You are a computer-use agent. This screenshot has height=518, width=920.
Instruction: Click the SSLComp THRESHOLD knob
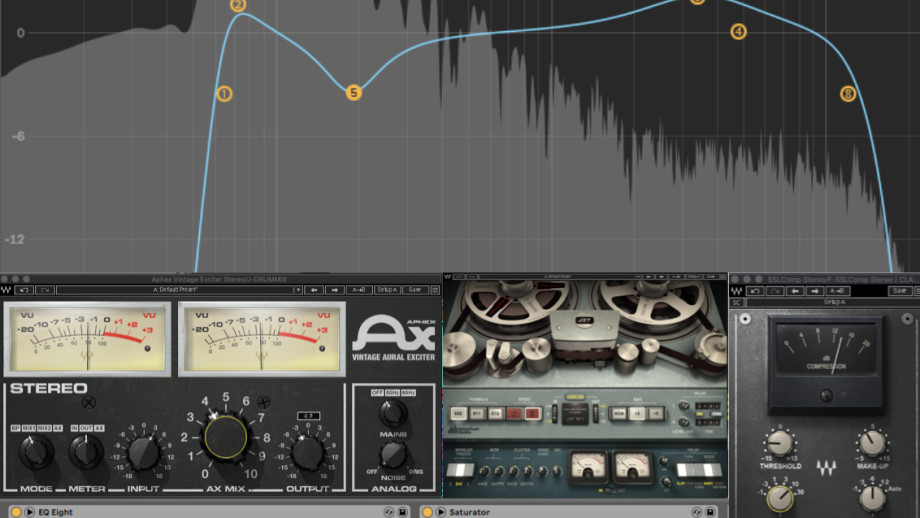[780, 443]
